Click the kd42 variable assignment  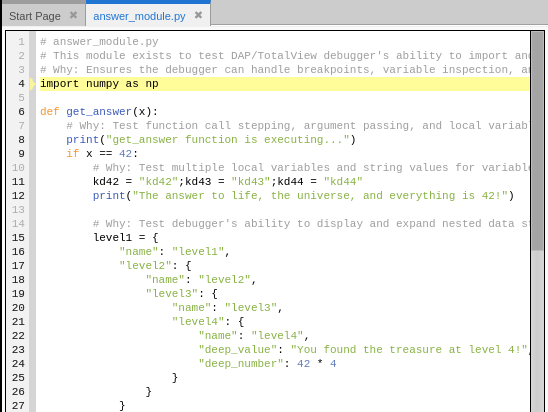pos(136,182)
